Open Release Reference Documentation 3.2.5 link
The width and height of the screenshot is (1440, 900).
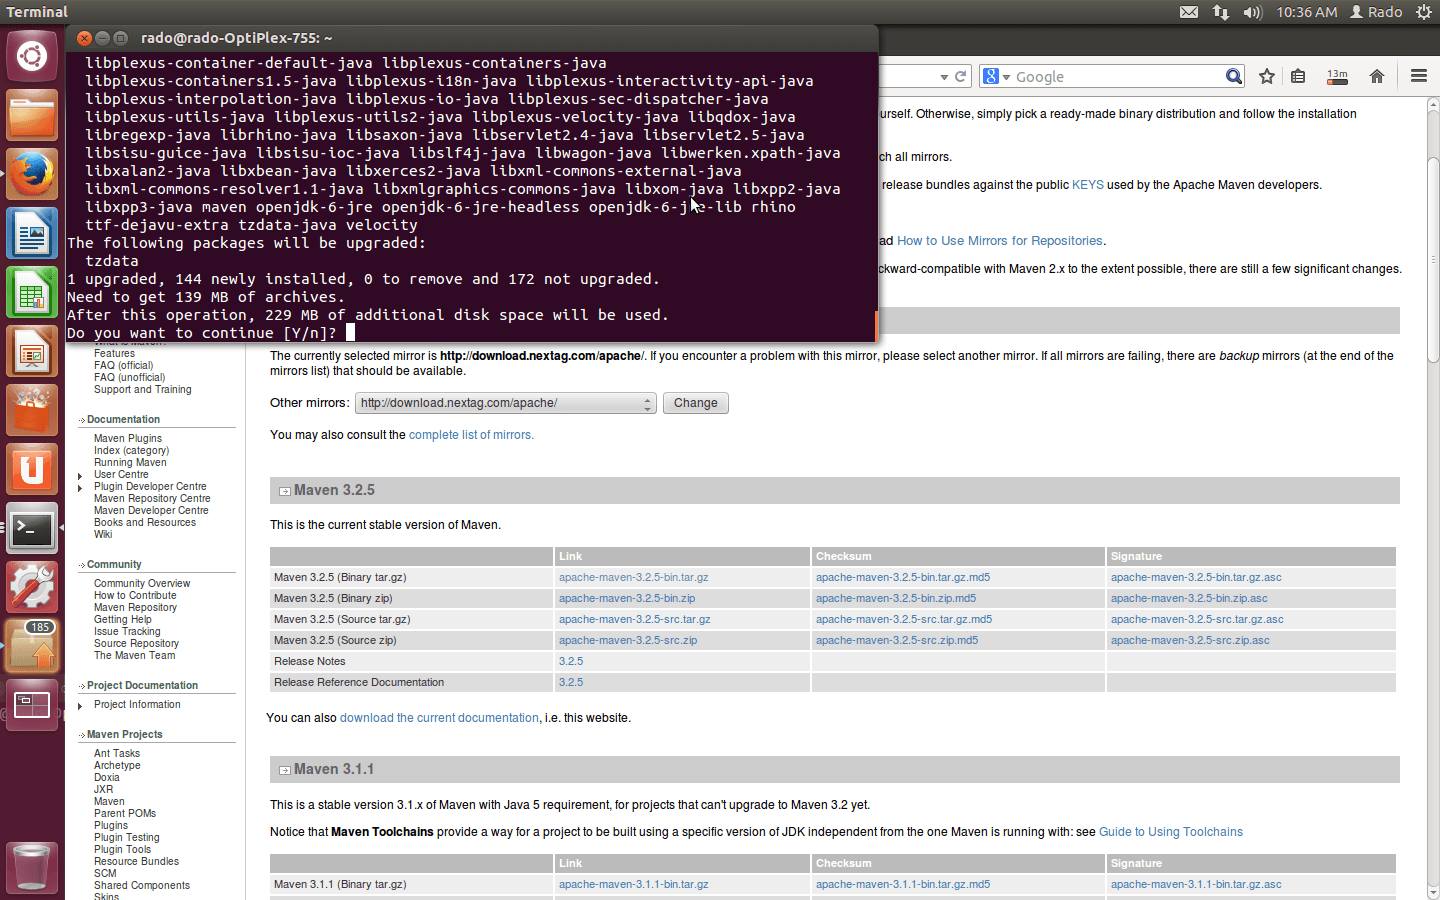[x=571, y=682]
